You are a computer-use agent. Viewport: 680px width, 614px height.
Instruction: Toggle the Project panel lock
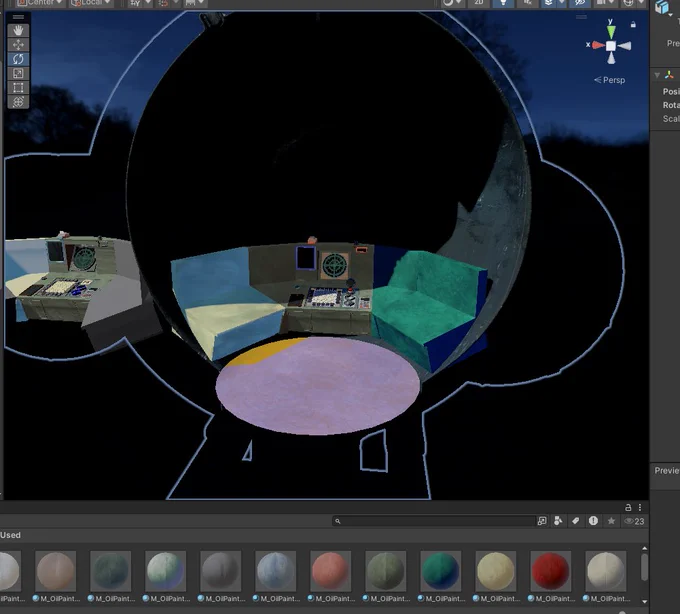628,507
